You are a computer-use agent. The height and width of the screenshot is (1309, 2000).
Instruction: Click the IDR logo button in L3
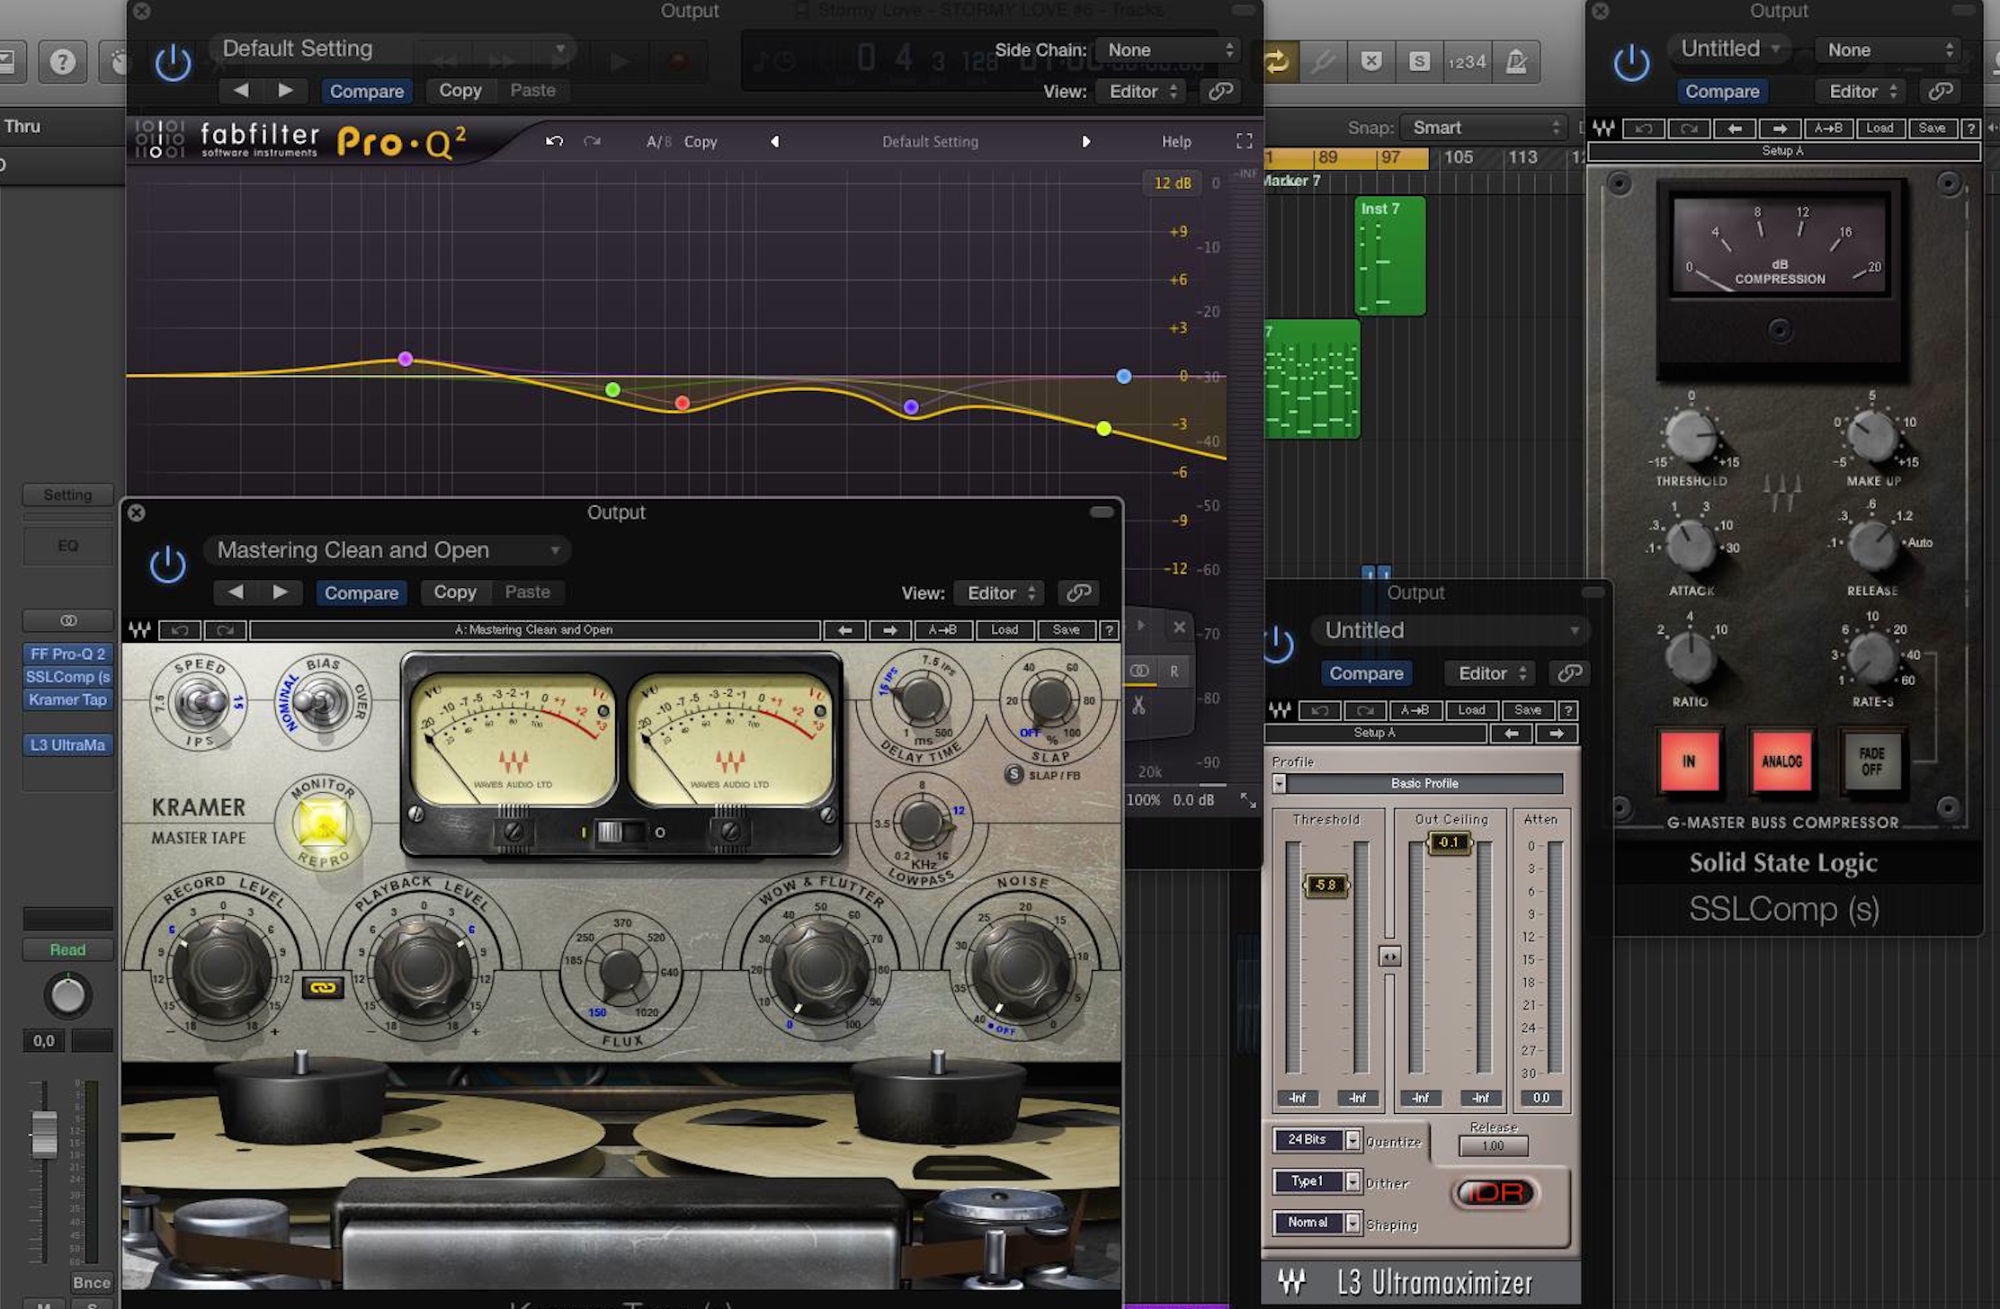[x=1496, y=1192]
